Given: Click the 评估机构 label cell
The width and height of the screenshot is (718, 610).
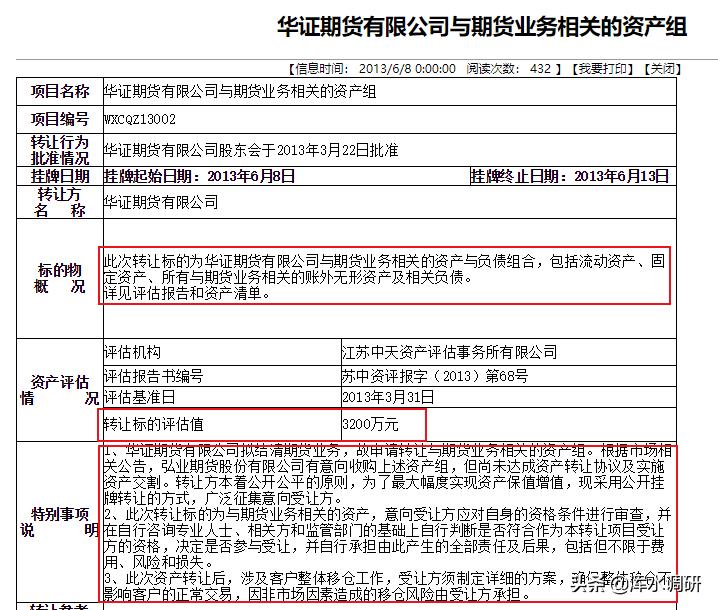Looking at the screenshot, I should coord(222,352).
